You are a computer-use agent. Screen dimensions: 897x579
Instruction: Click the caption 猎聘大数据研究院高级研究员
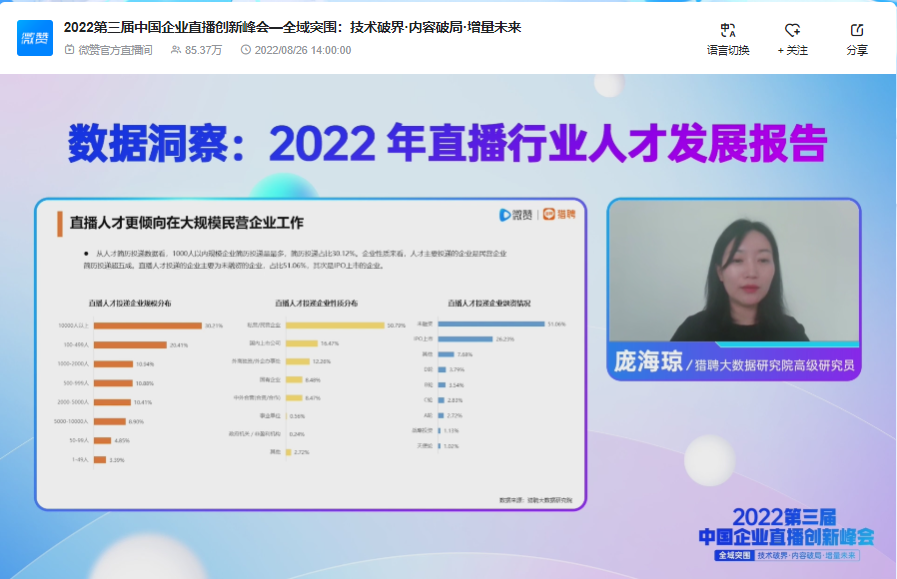pyautogui.click(x=775, y=365)
